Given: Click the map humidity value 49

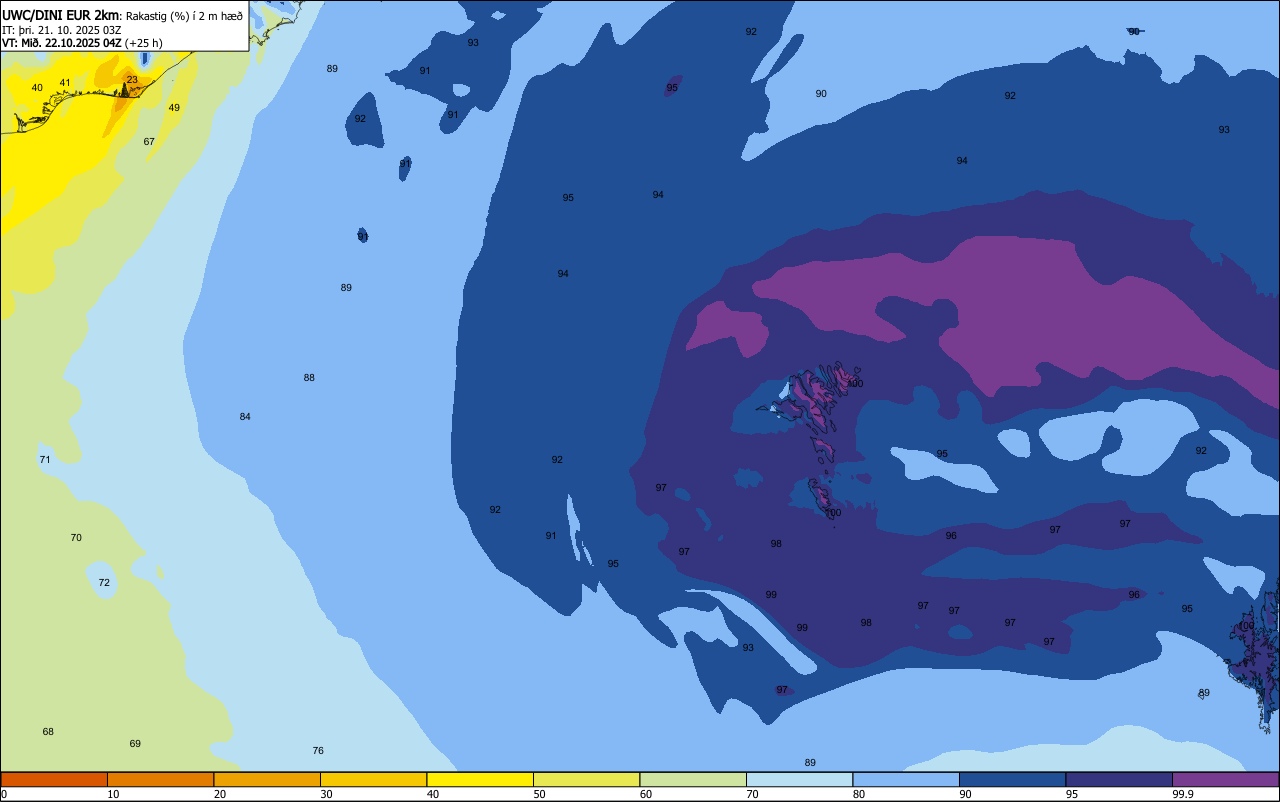Looking at the screenshot, I should coord(174,107).
